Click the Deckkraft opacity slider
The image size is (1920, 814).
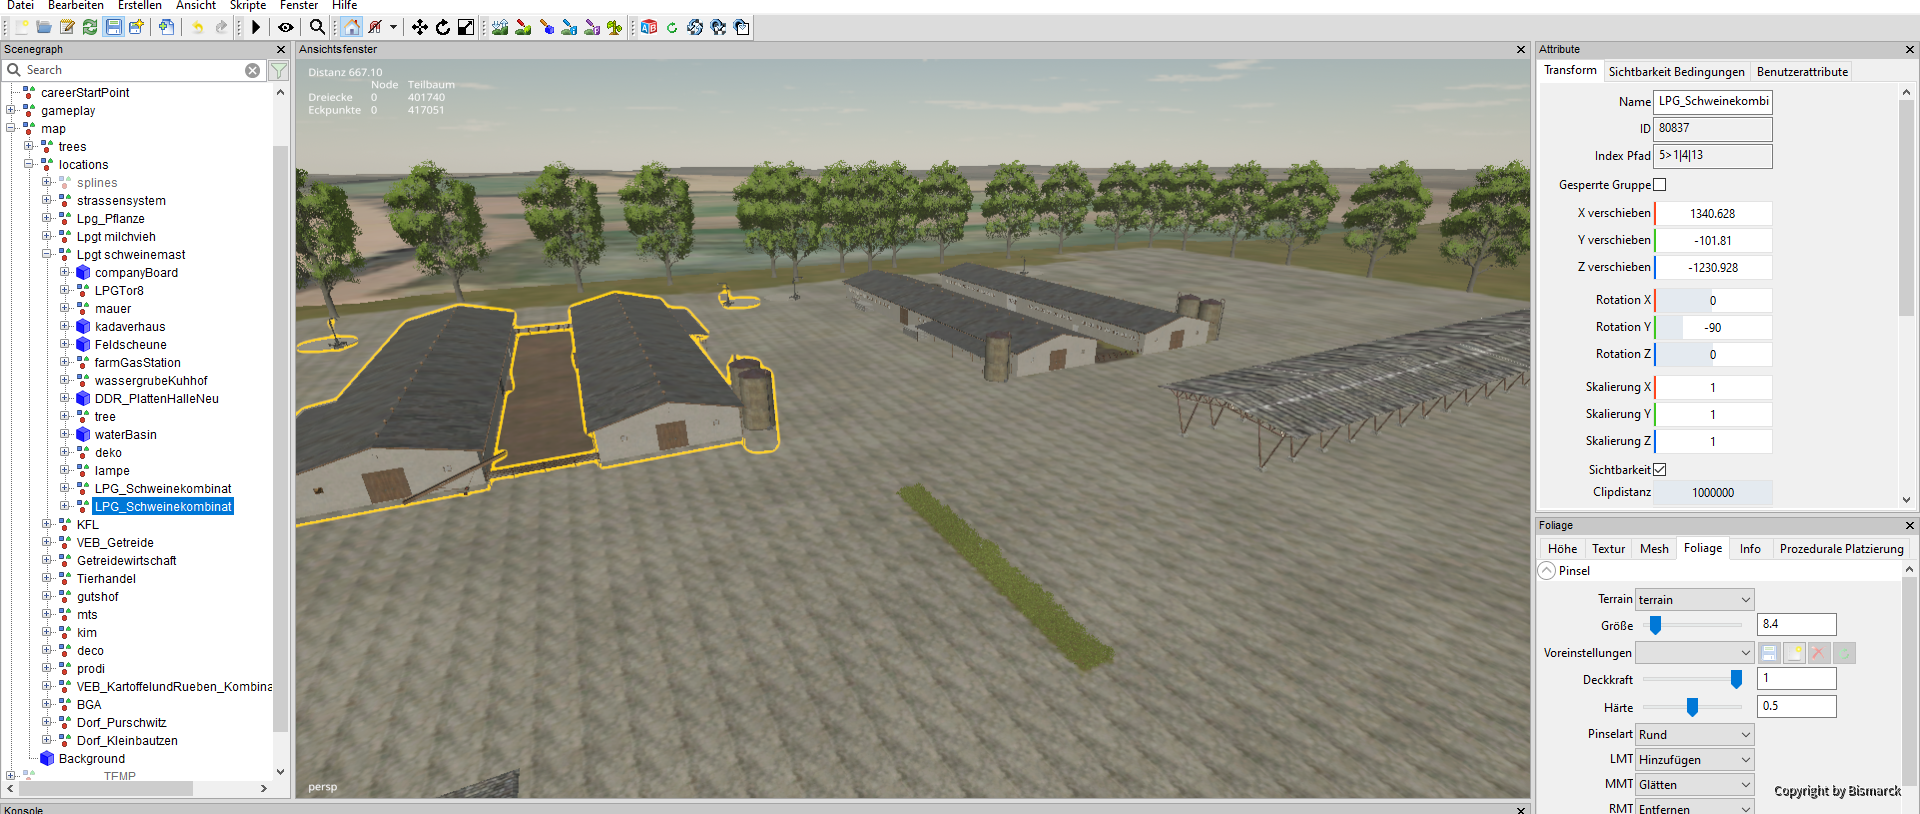click(x=1736, y=680)
